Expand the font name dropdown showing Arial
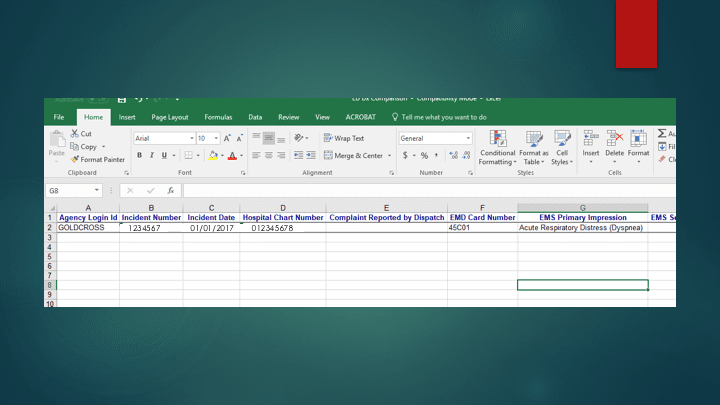 pos(191,138)
